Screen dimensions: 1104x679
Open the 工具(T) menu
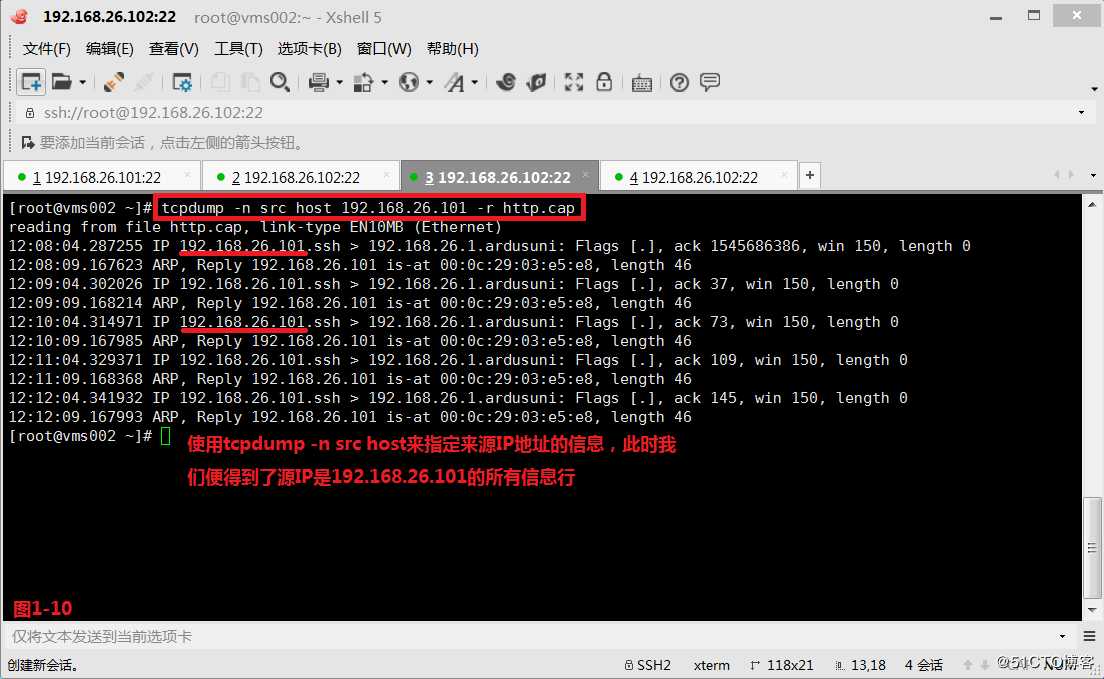click(238, 49)
